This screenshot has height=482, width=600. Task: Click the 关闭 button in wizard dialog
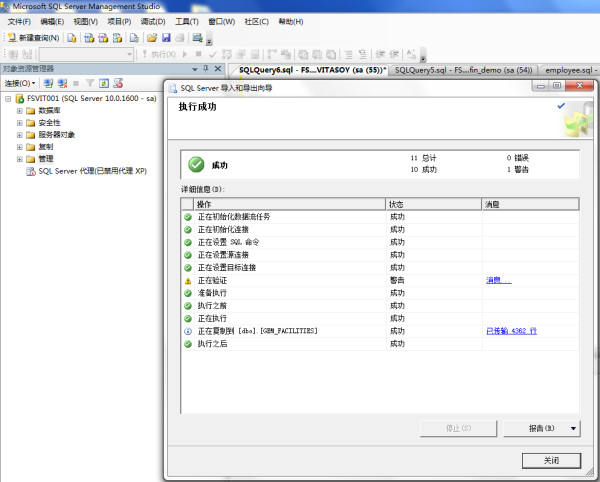click(551, 461)
